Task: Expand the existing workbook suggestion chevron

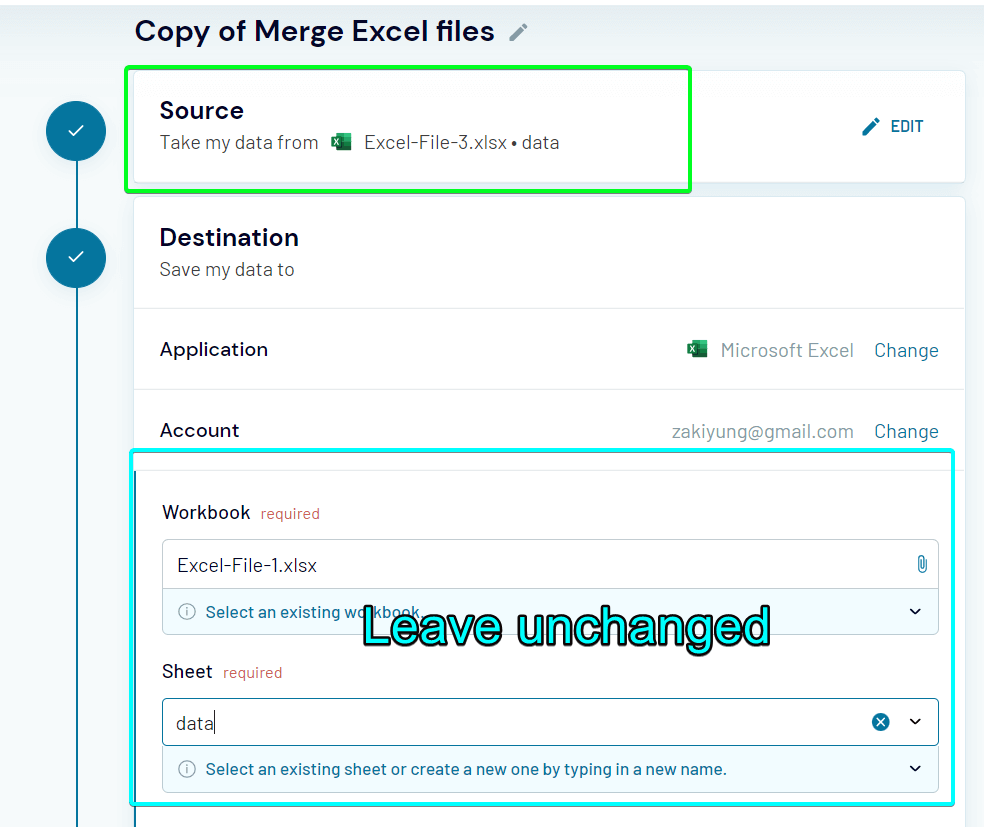Action: pyautogui.click(x=915, y=611)
